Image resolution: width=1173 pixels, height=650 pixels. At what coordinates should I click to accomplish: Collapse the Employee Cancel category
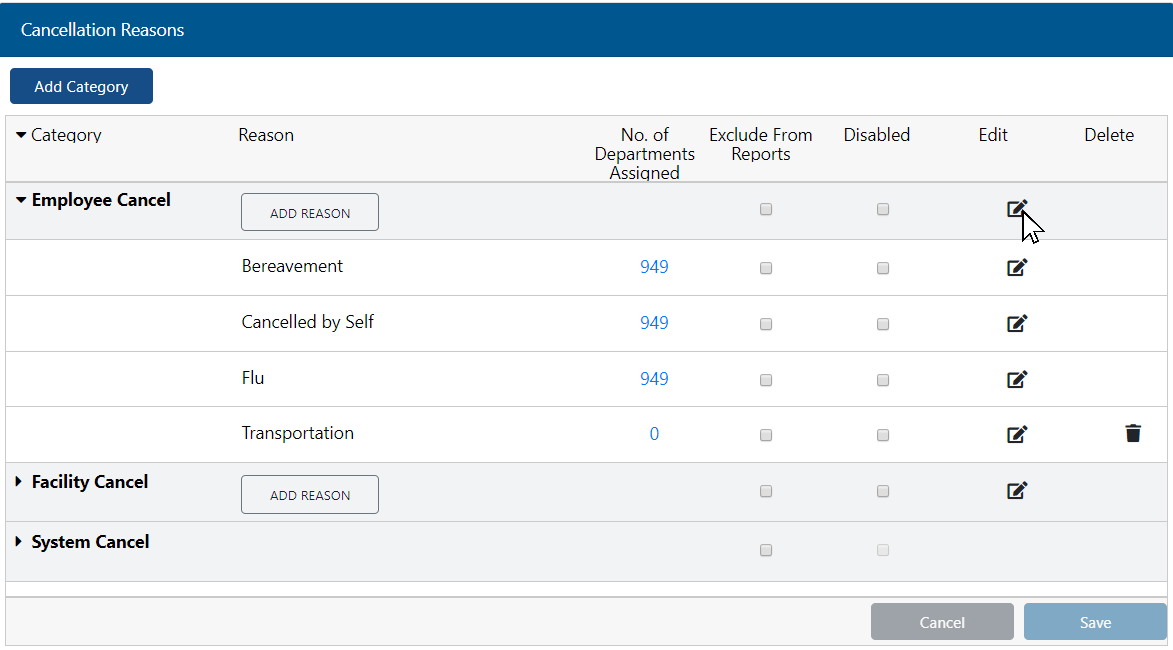coord(22,200)
